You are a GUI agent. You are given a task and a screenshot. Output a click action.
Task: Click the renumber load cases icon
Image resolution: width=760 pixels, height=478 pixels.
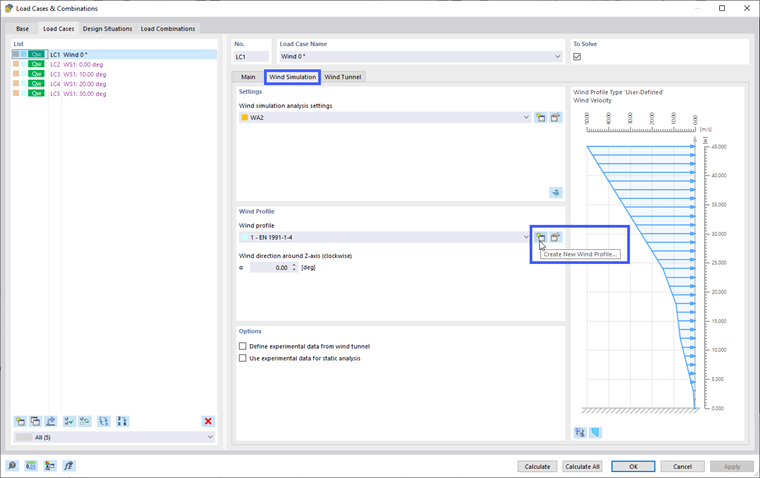point(104,421)
